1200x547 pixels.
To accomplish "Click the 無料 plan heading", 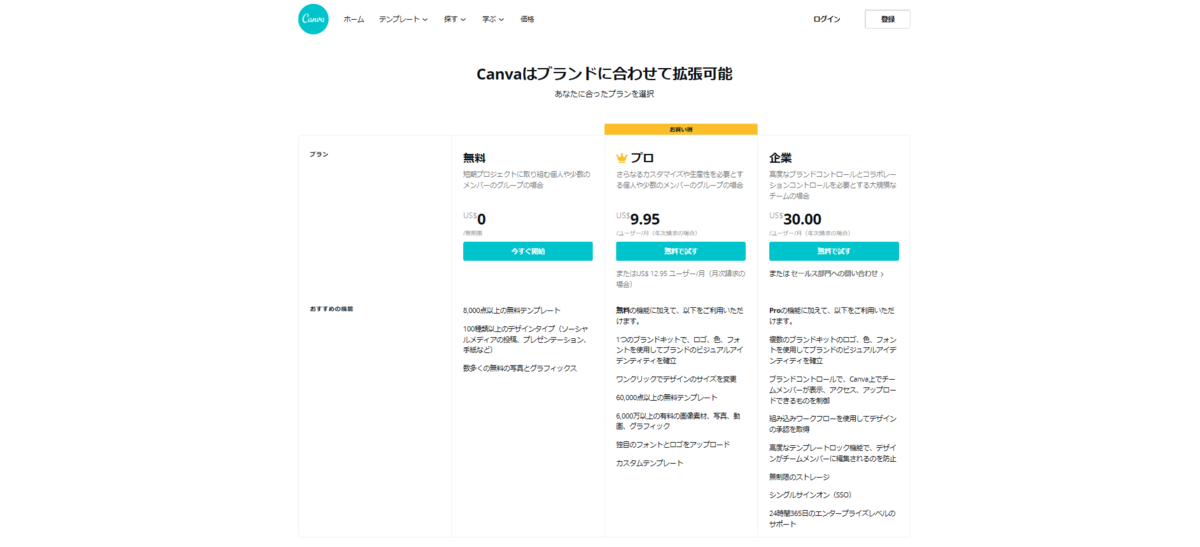I will [474, 158].
